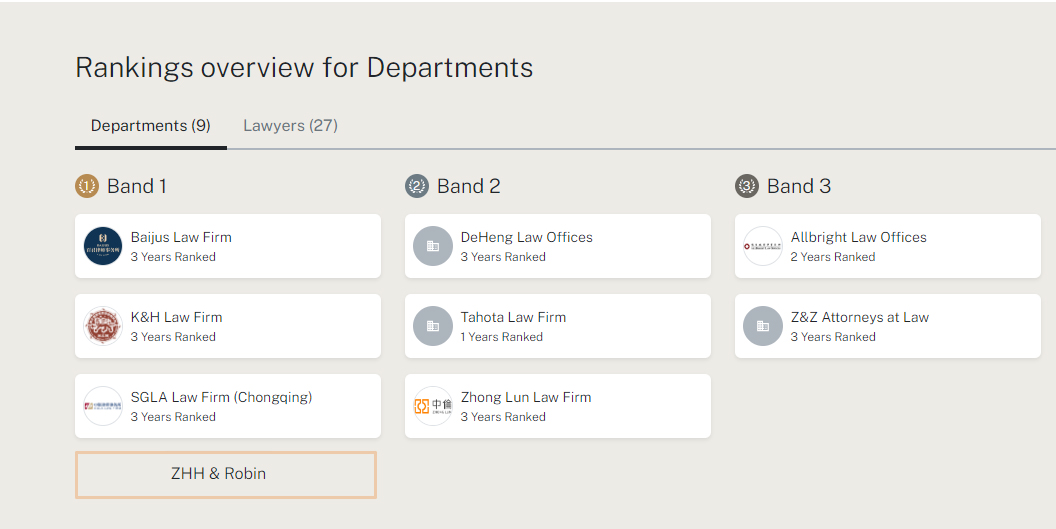Image resolution: width=1056 pixels, height=529 pixels.
Task: Click the Allbright Law Offices logo
Action: tap(763, 246)
